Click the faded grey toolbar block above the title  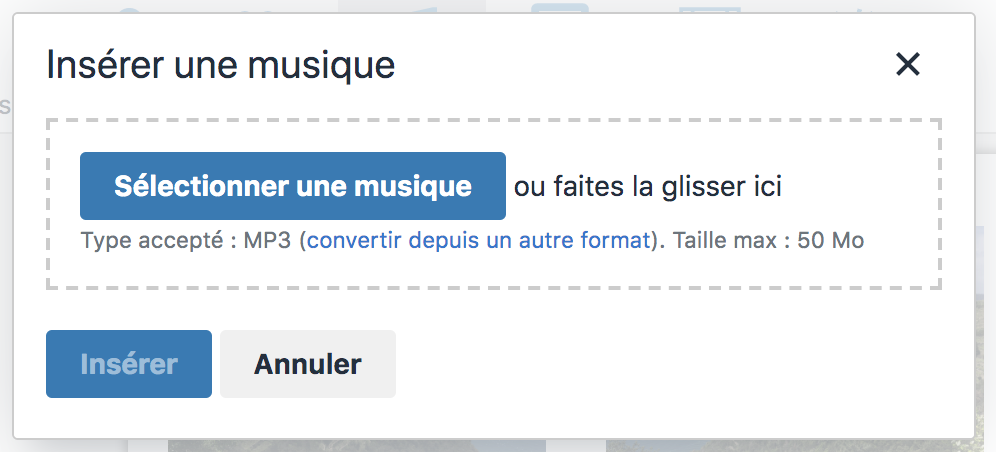(x=412, y=6)
